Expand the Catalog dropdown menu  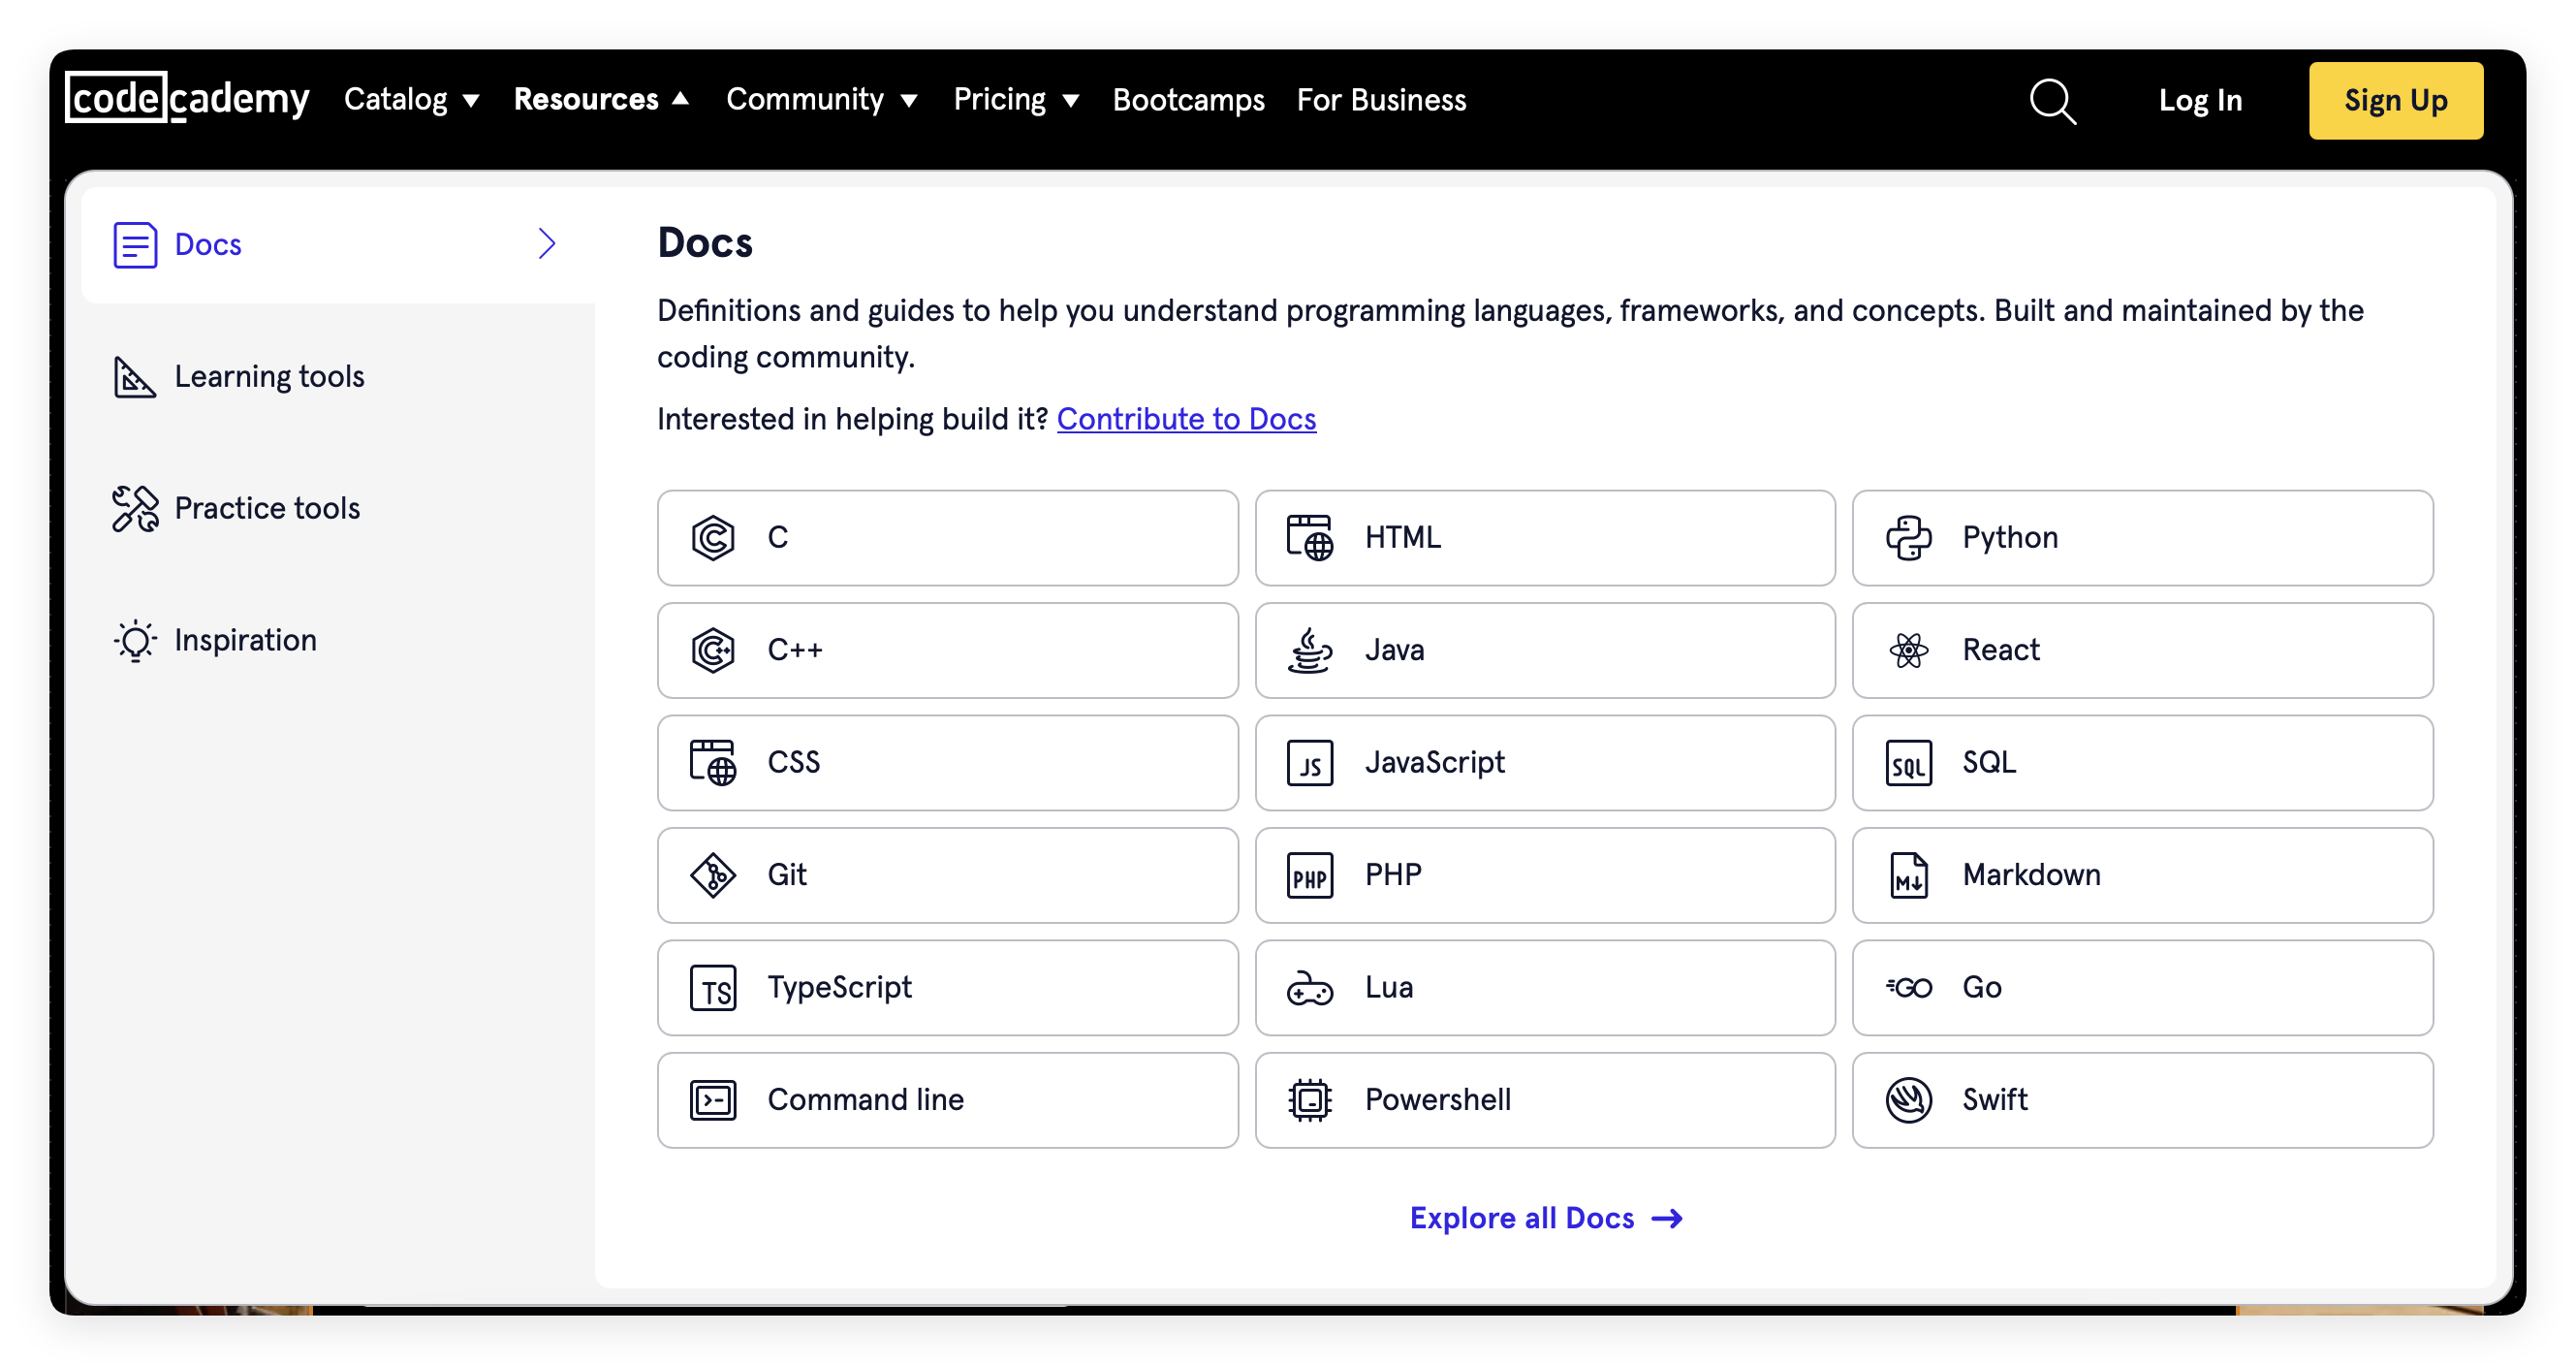pos(411,100)
